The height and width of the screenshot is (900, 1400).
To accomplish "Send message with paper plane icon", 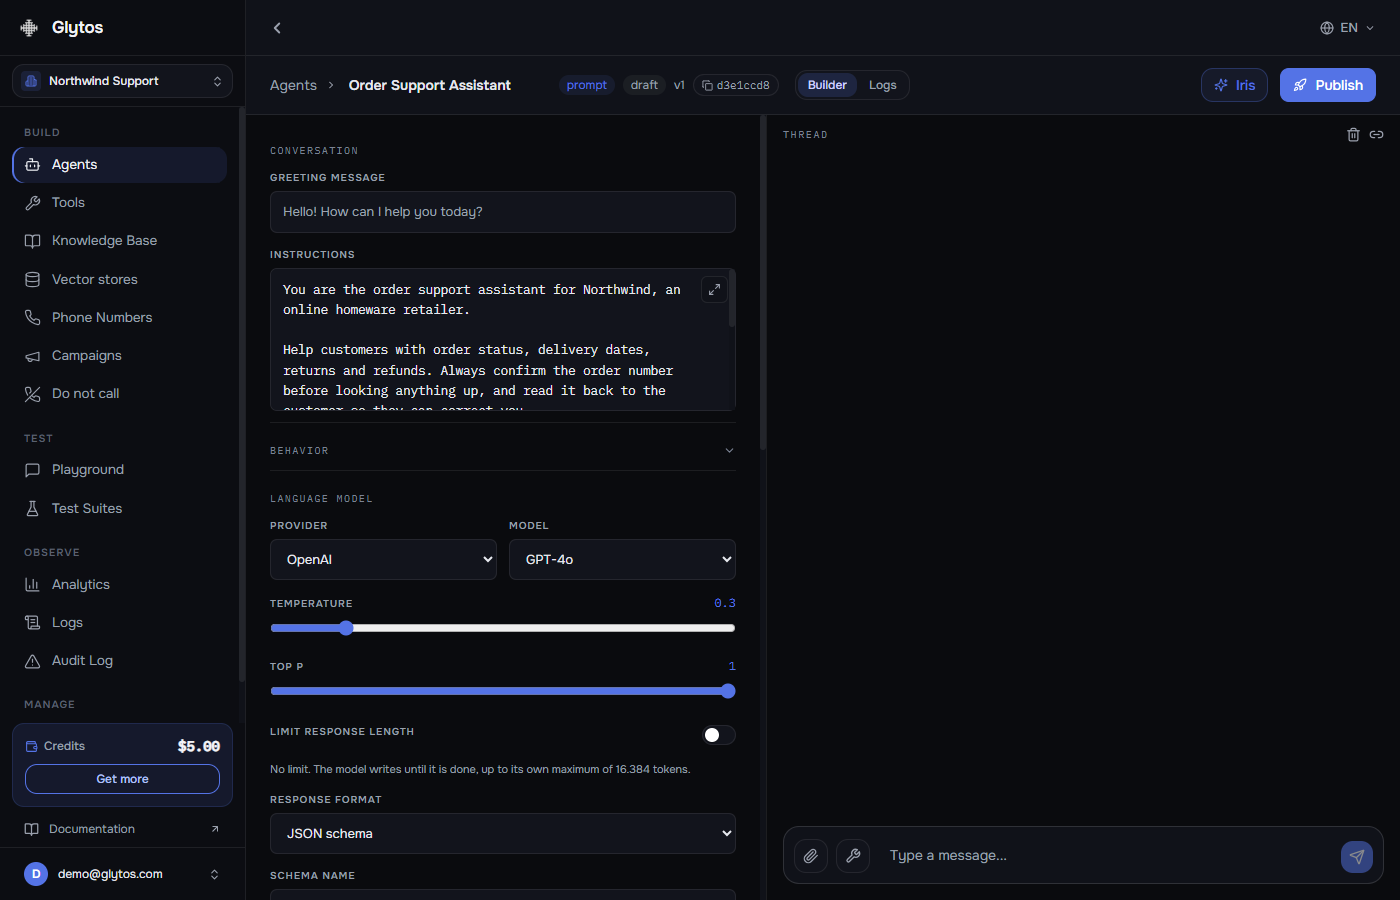I will pyautogui.click(x=1357, y=856).
